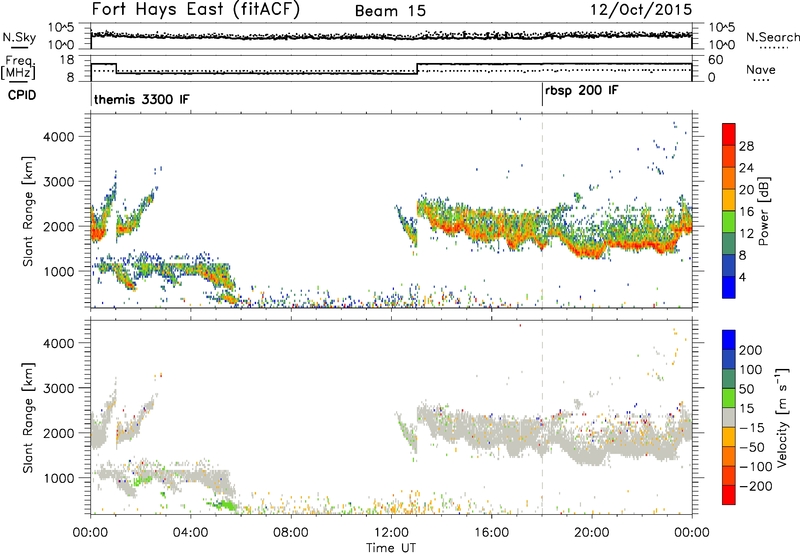Click the "4000" tick on power panel

[58, 137]
